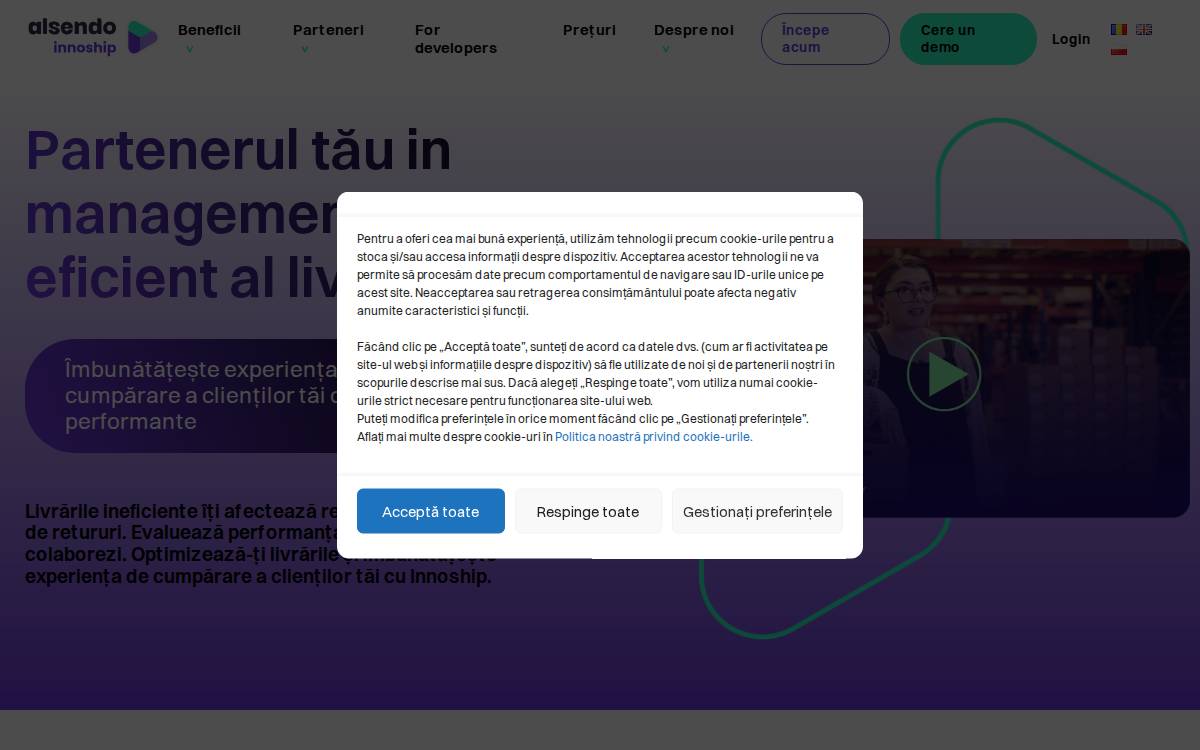The image size is (1200, 750).
Task: Expand the Parteneri chevron
Action: coord(304,49)
